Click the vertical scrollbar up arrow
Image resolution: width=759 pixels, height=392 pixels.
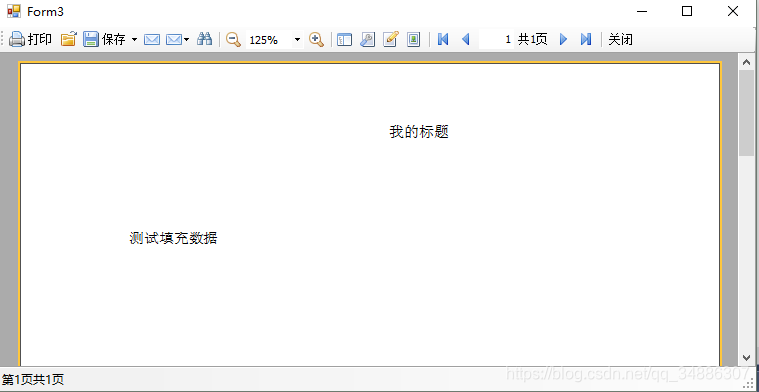[746, 62]
